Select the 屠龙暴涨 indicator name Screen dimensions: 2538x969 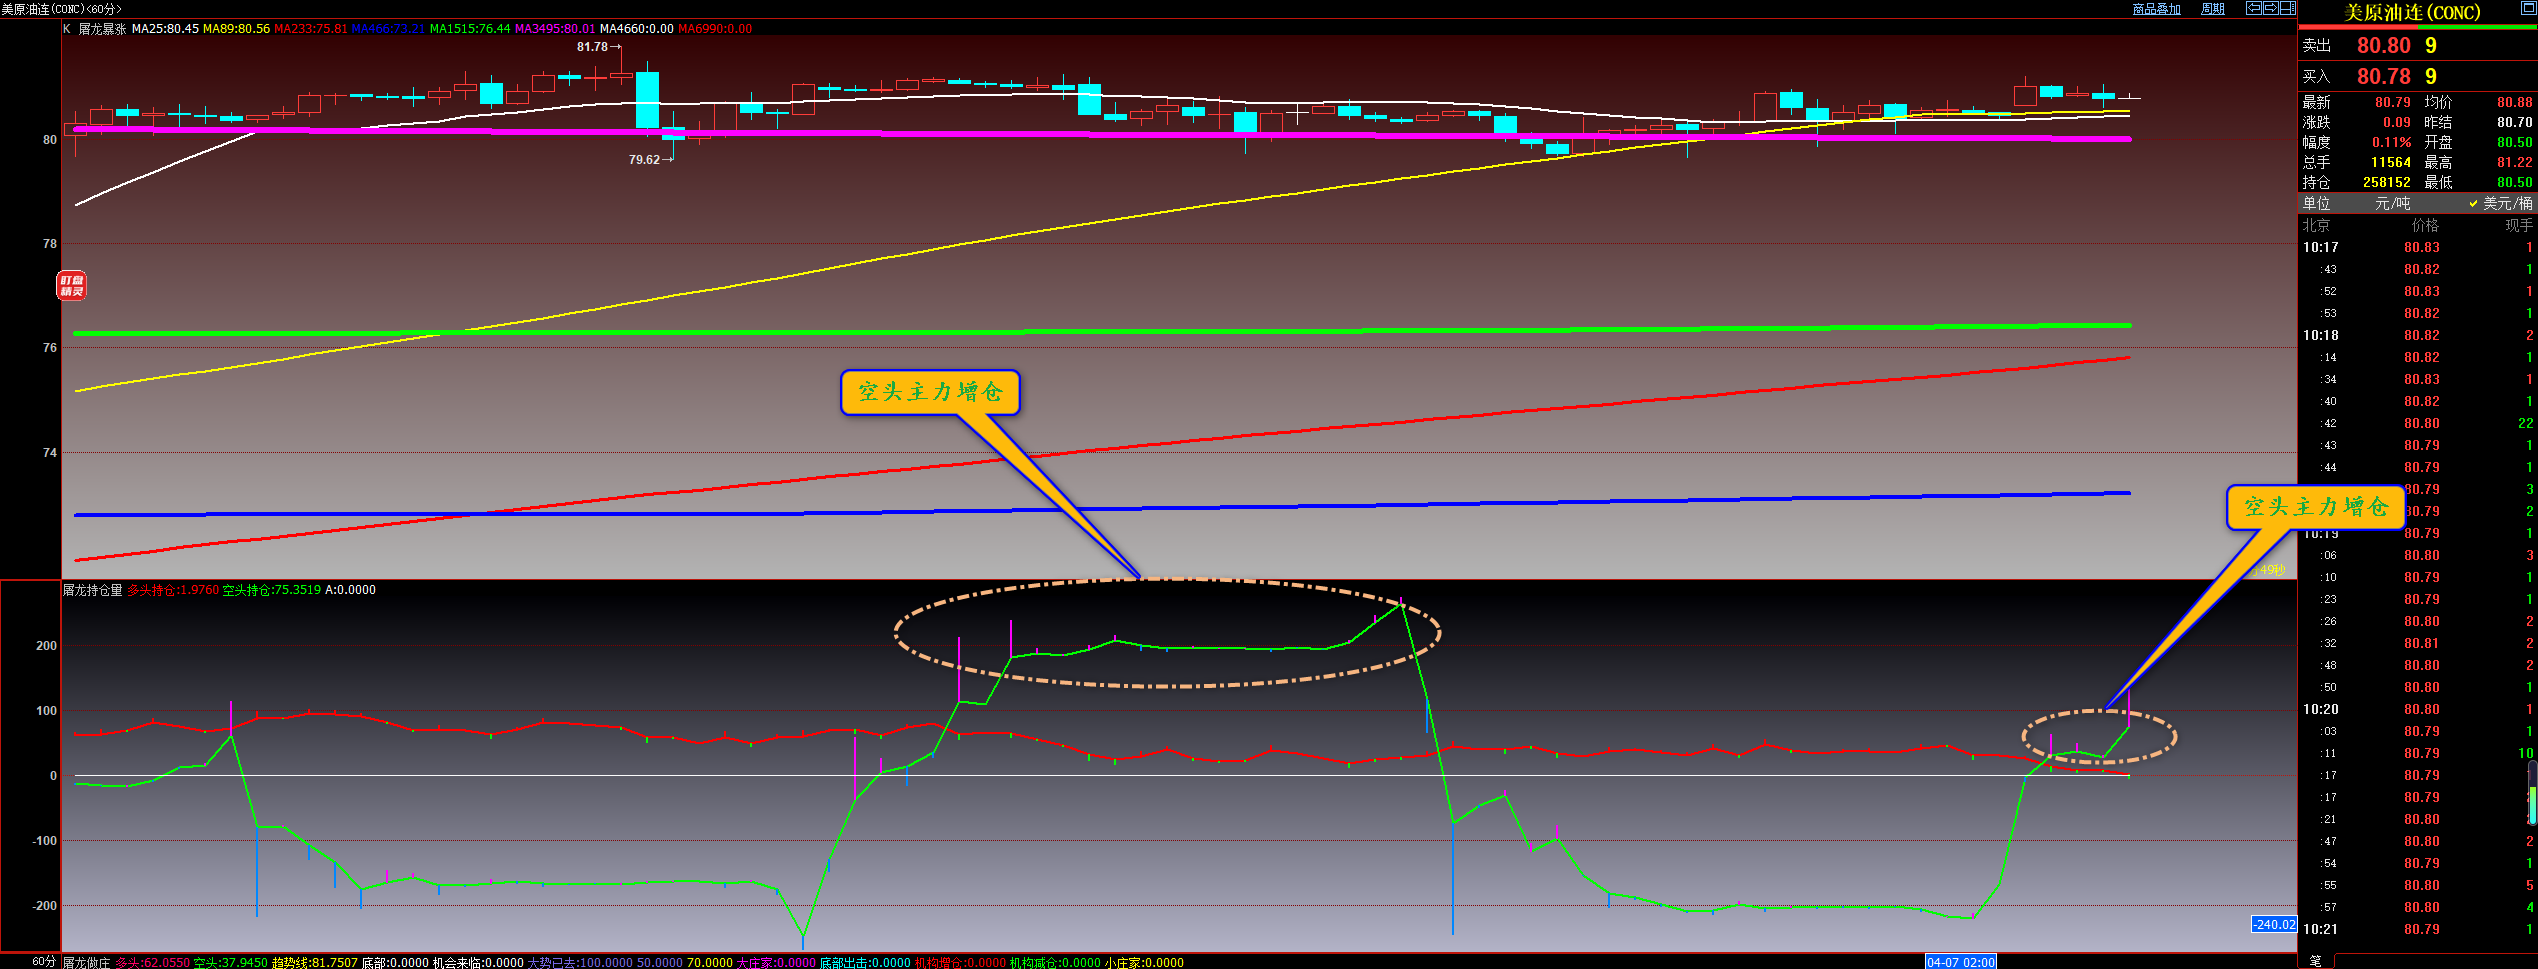103,29
